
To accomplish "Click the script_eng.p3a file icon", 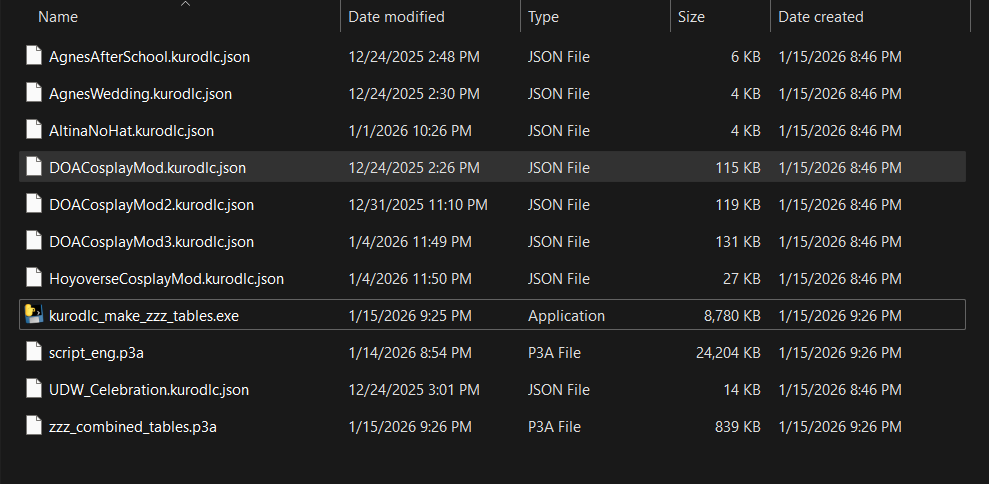I will [34, 352].
